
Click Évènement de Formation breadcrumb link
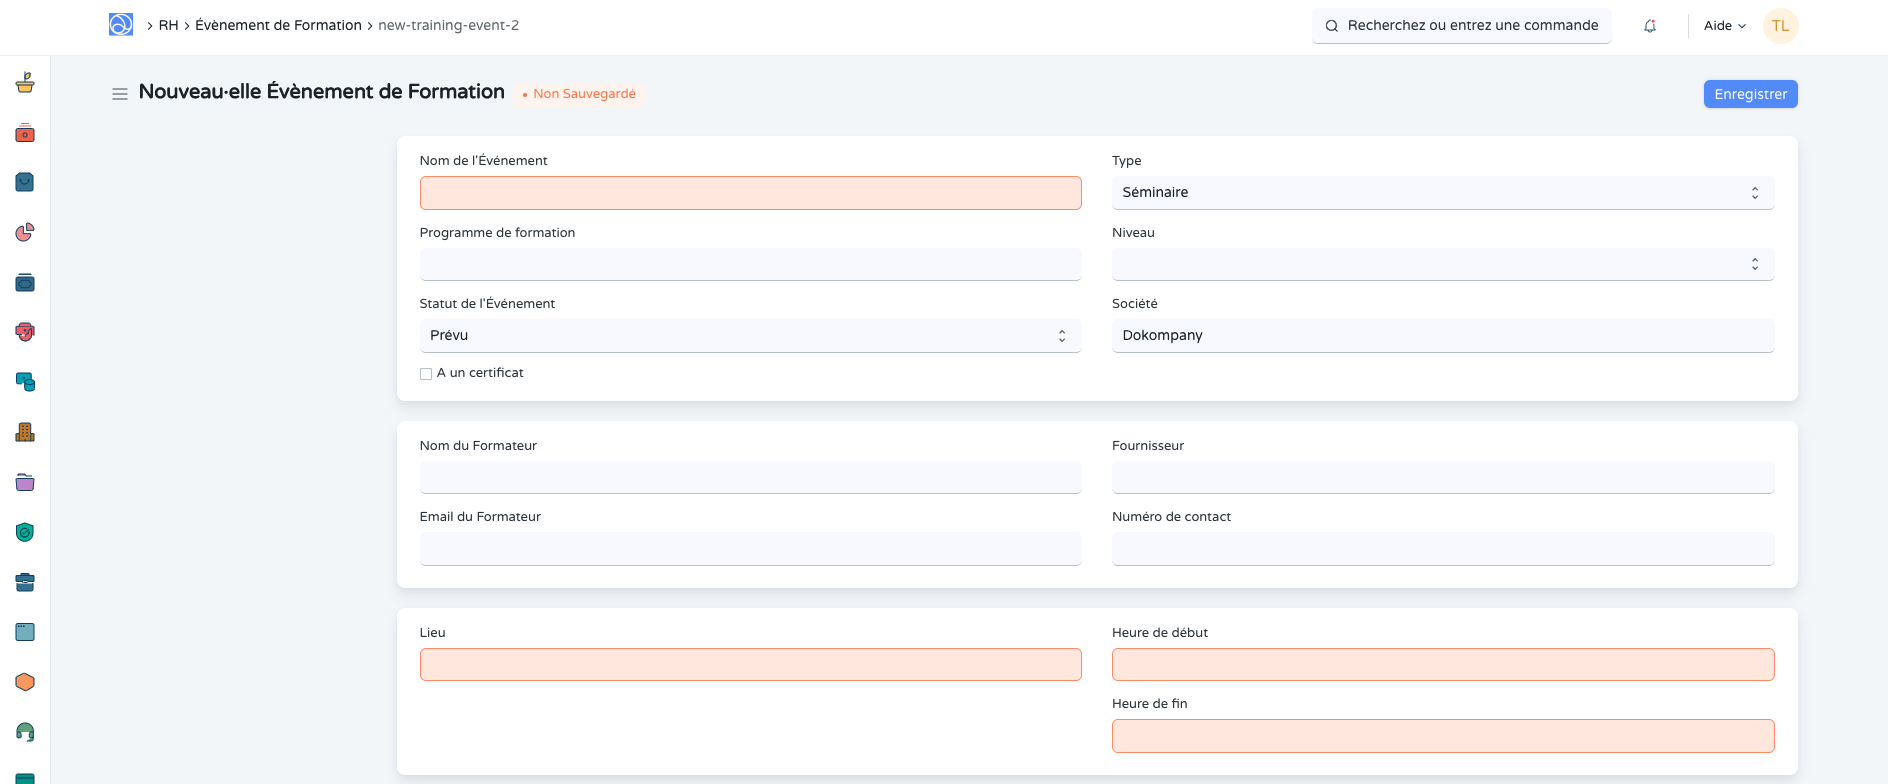point(278,26)
